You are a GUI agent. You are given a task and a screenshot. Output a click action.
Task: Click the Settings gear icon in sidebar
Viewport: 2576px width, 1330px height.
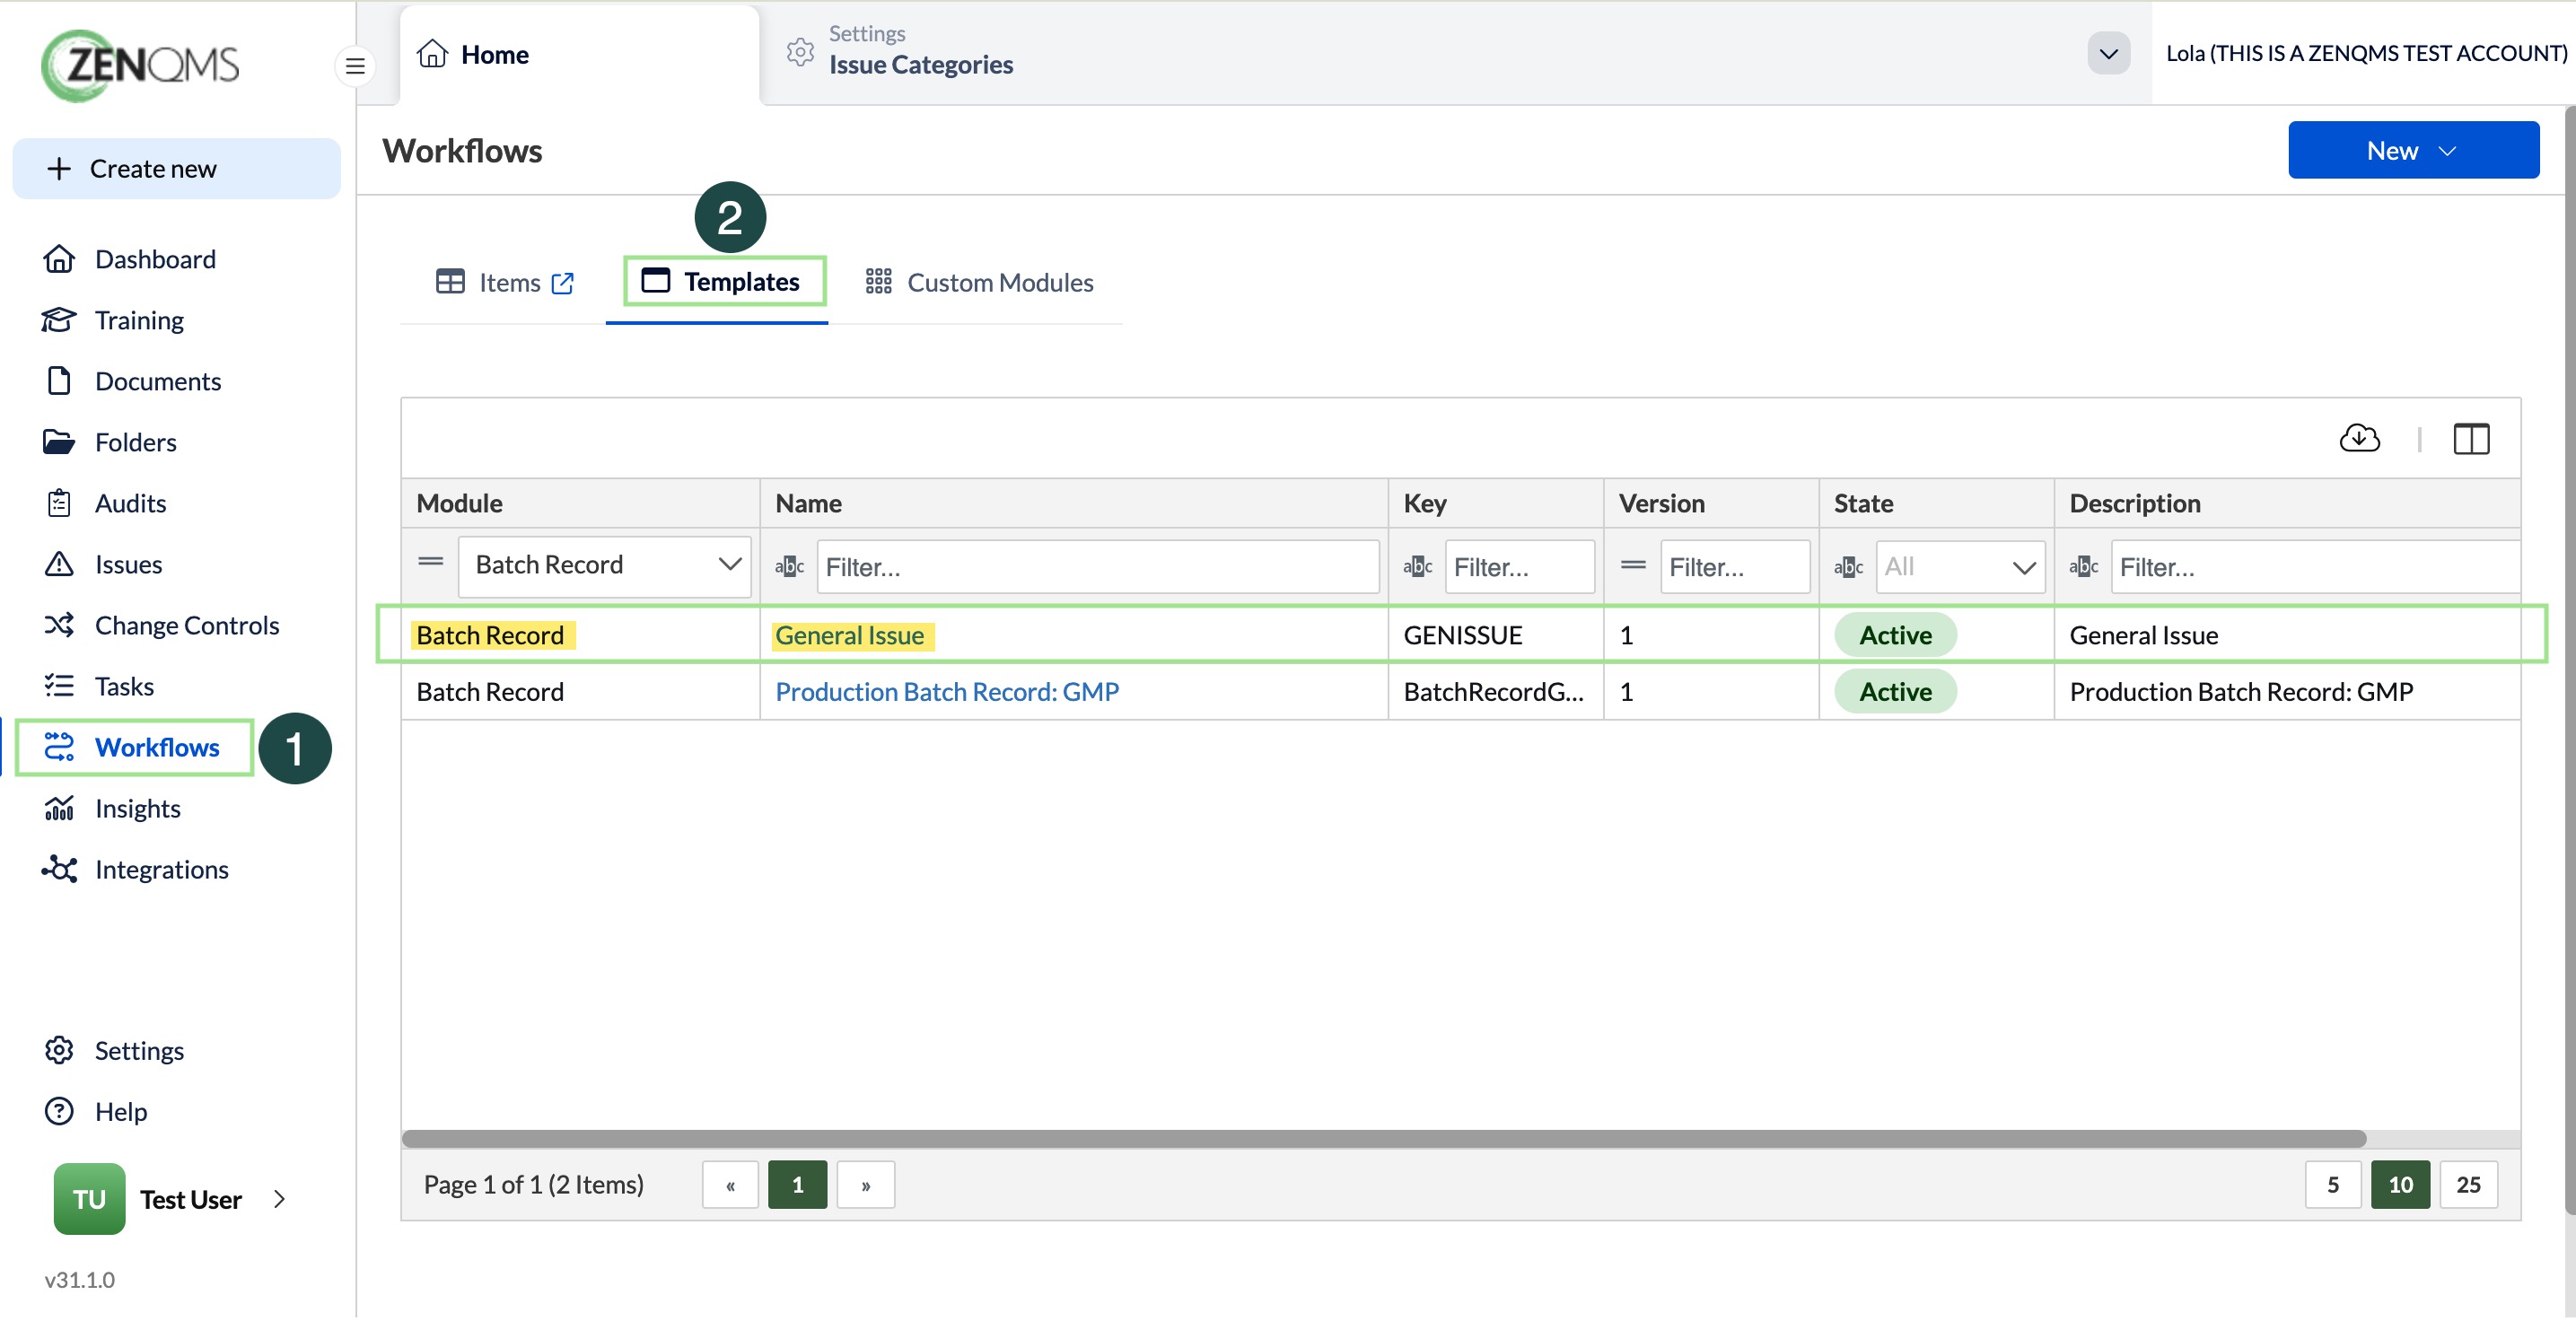(59, 1051)
